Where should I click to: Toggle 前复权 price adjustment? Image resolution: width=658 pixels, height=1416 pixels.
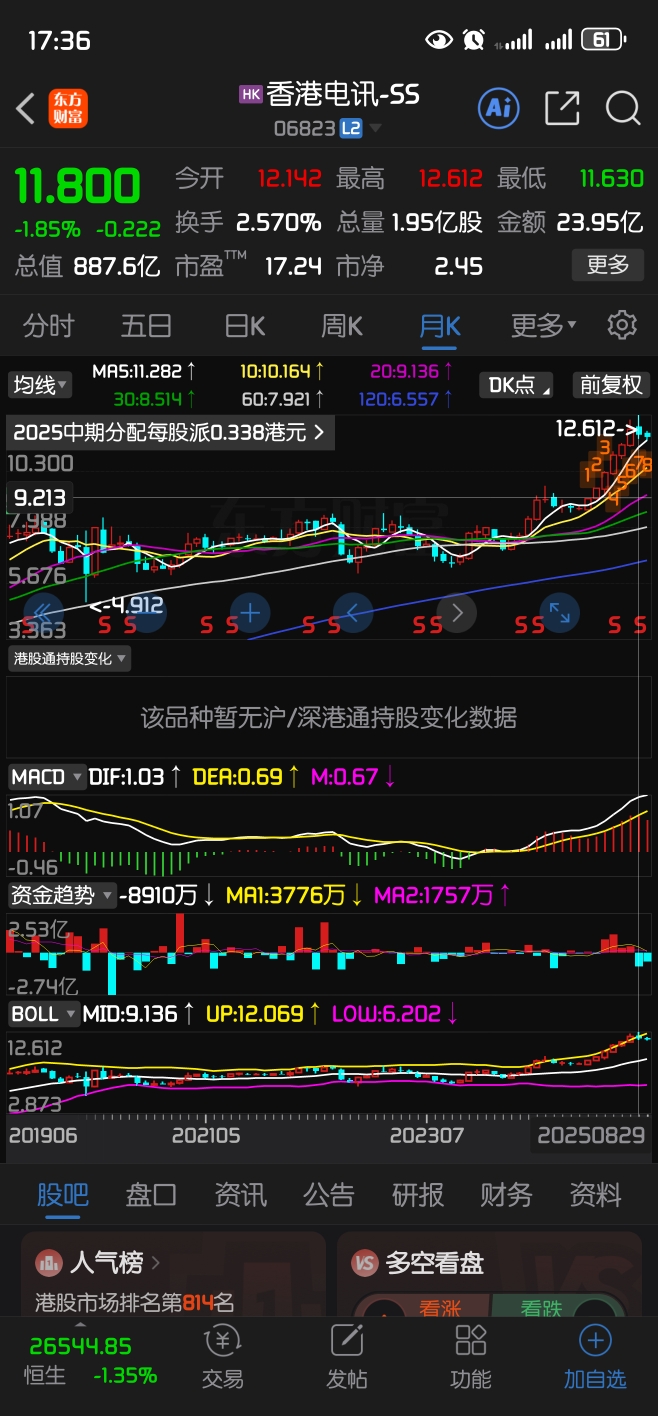611,385
